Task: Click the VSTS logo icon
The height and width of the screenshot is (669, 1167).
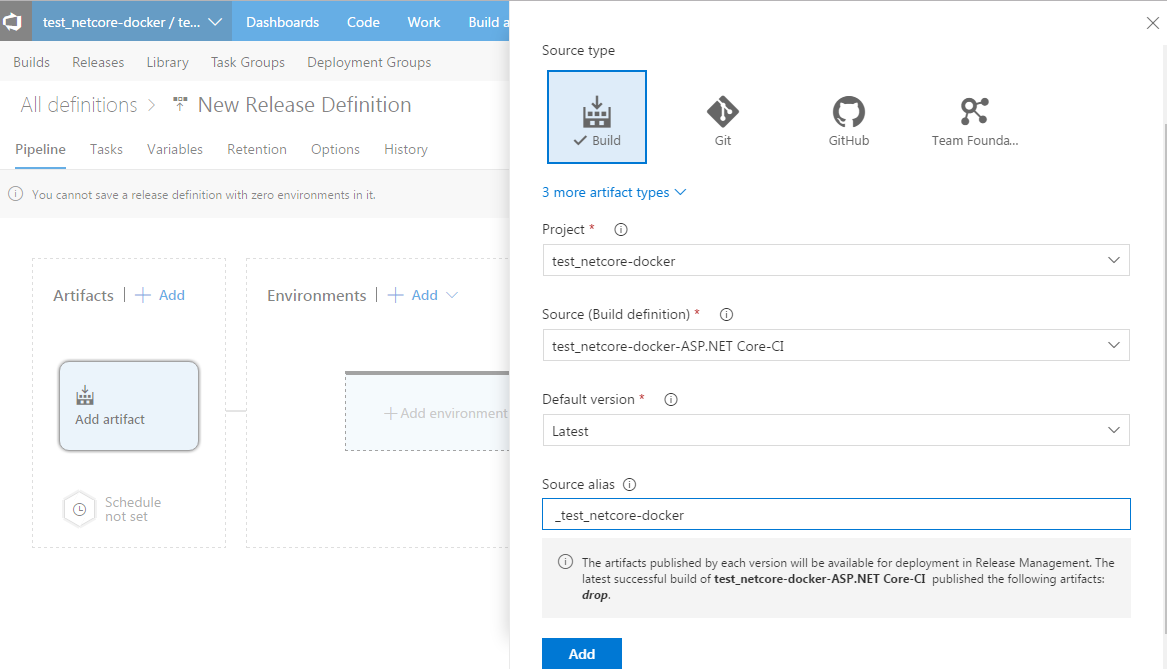Action: [13, 21]
